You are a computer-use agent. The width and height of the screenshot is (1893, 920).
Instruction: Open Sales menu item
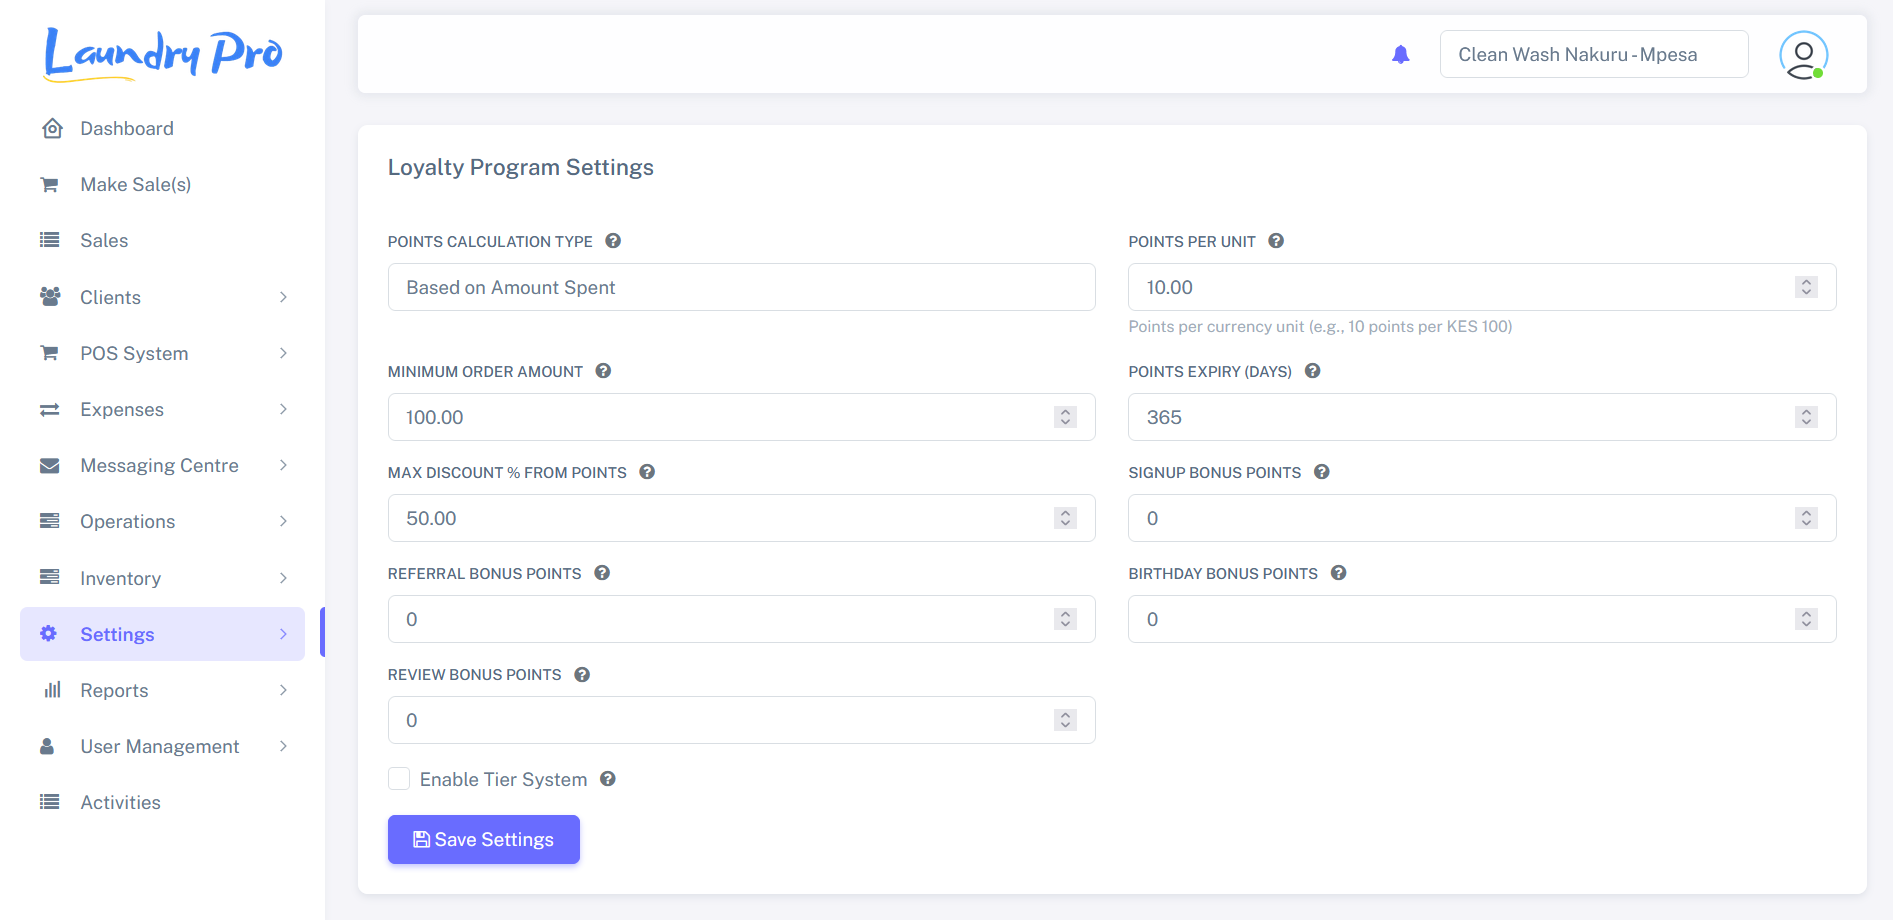[x=162, y=240]
